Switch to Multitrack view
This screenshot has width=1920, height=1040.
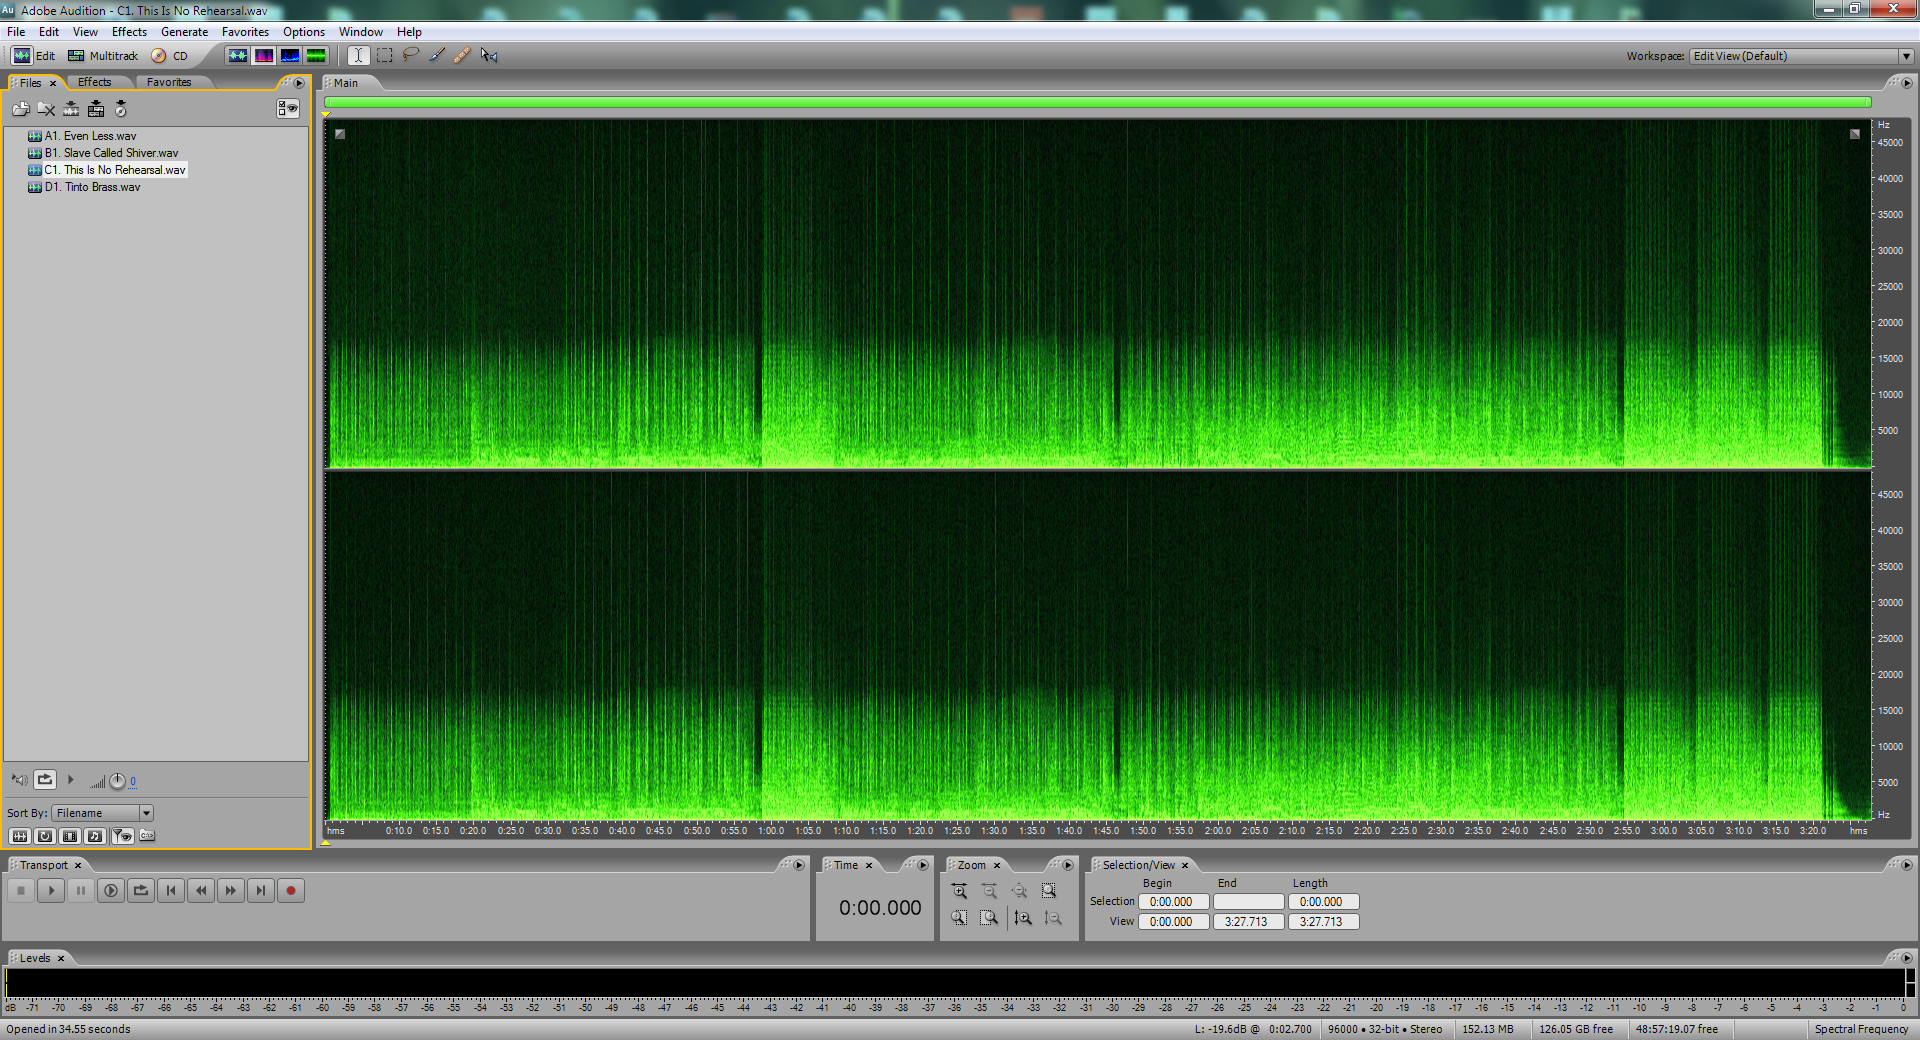tap(103, 56)
